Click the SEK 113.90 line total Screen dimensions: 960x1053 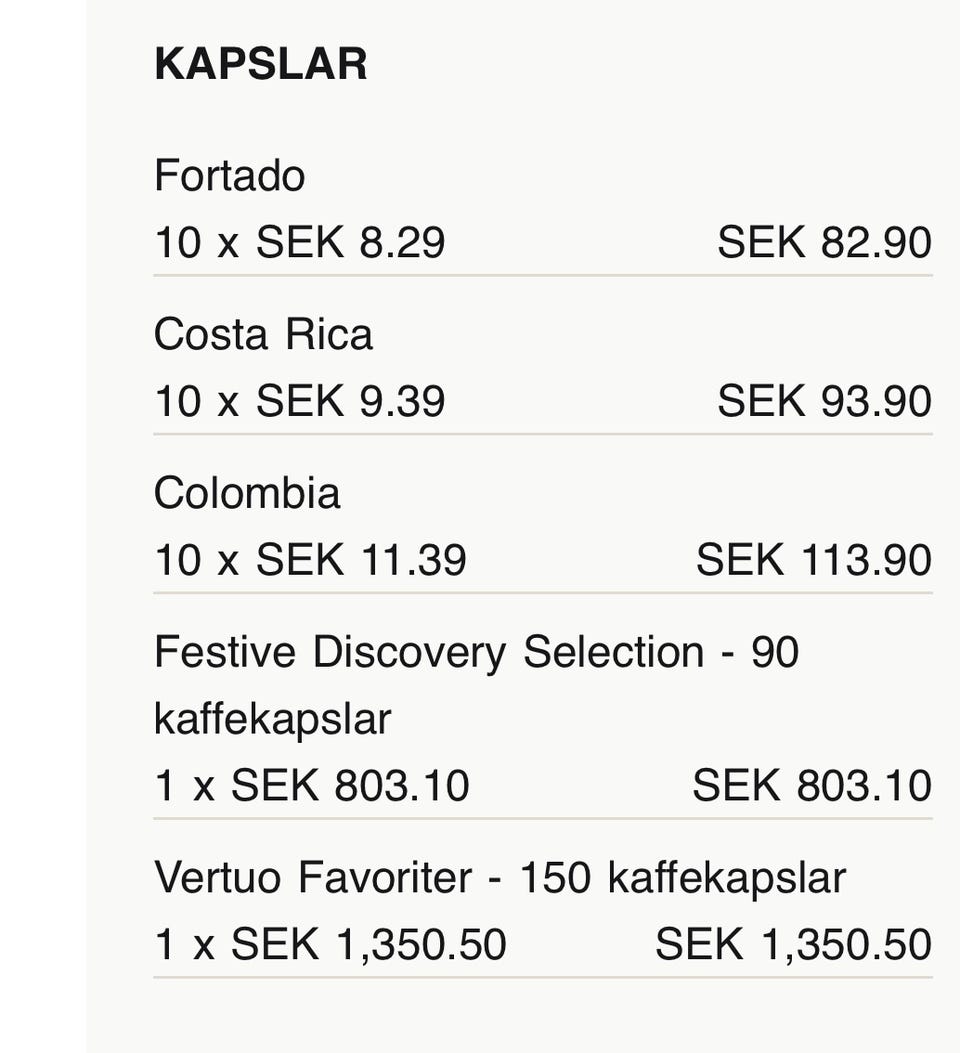coord(813,560)
